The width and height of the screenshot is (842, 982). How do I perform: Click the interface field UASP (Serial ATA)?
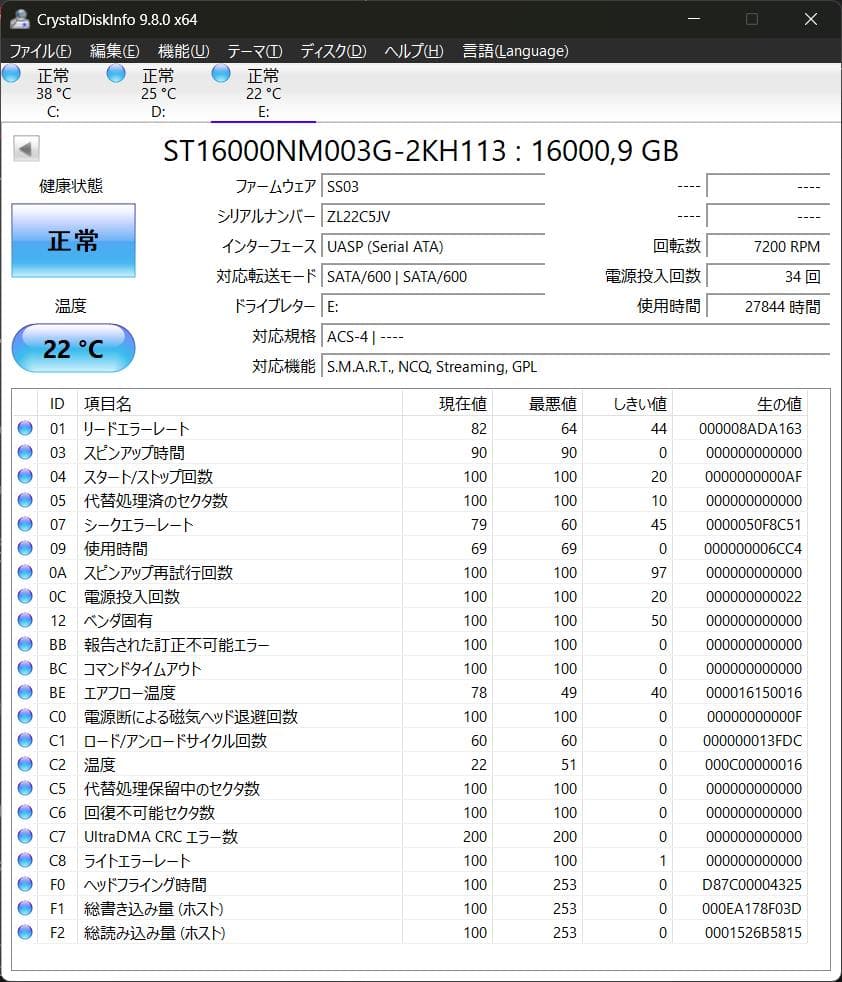click(x=433, y=246)
